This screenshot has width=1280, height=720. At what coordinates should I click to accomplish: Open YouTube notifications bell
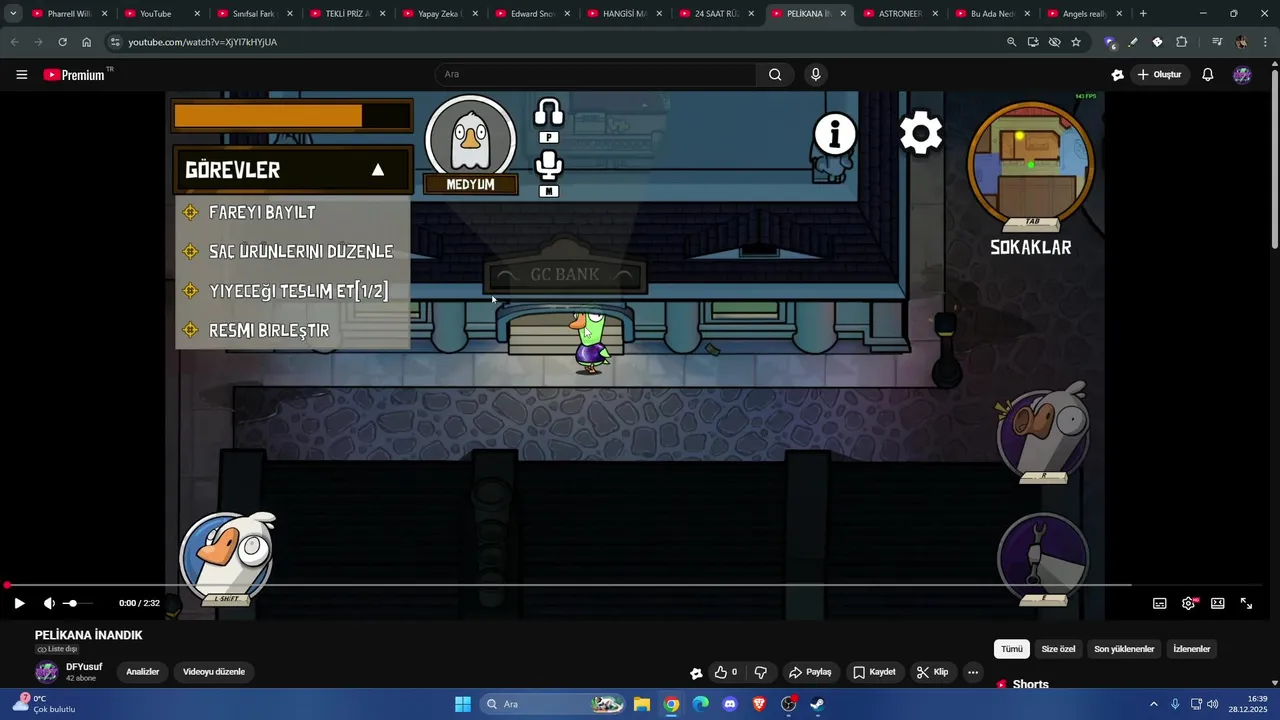(1208, 74)
